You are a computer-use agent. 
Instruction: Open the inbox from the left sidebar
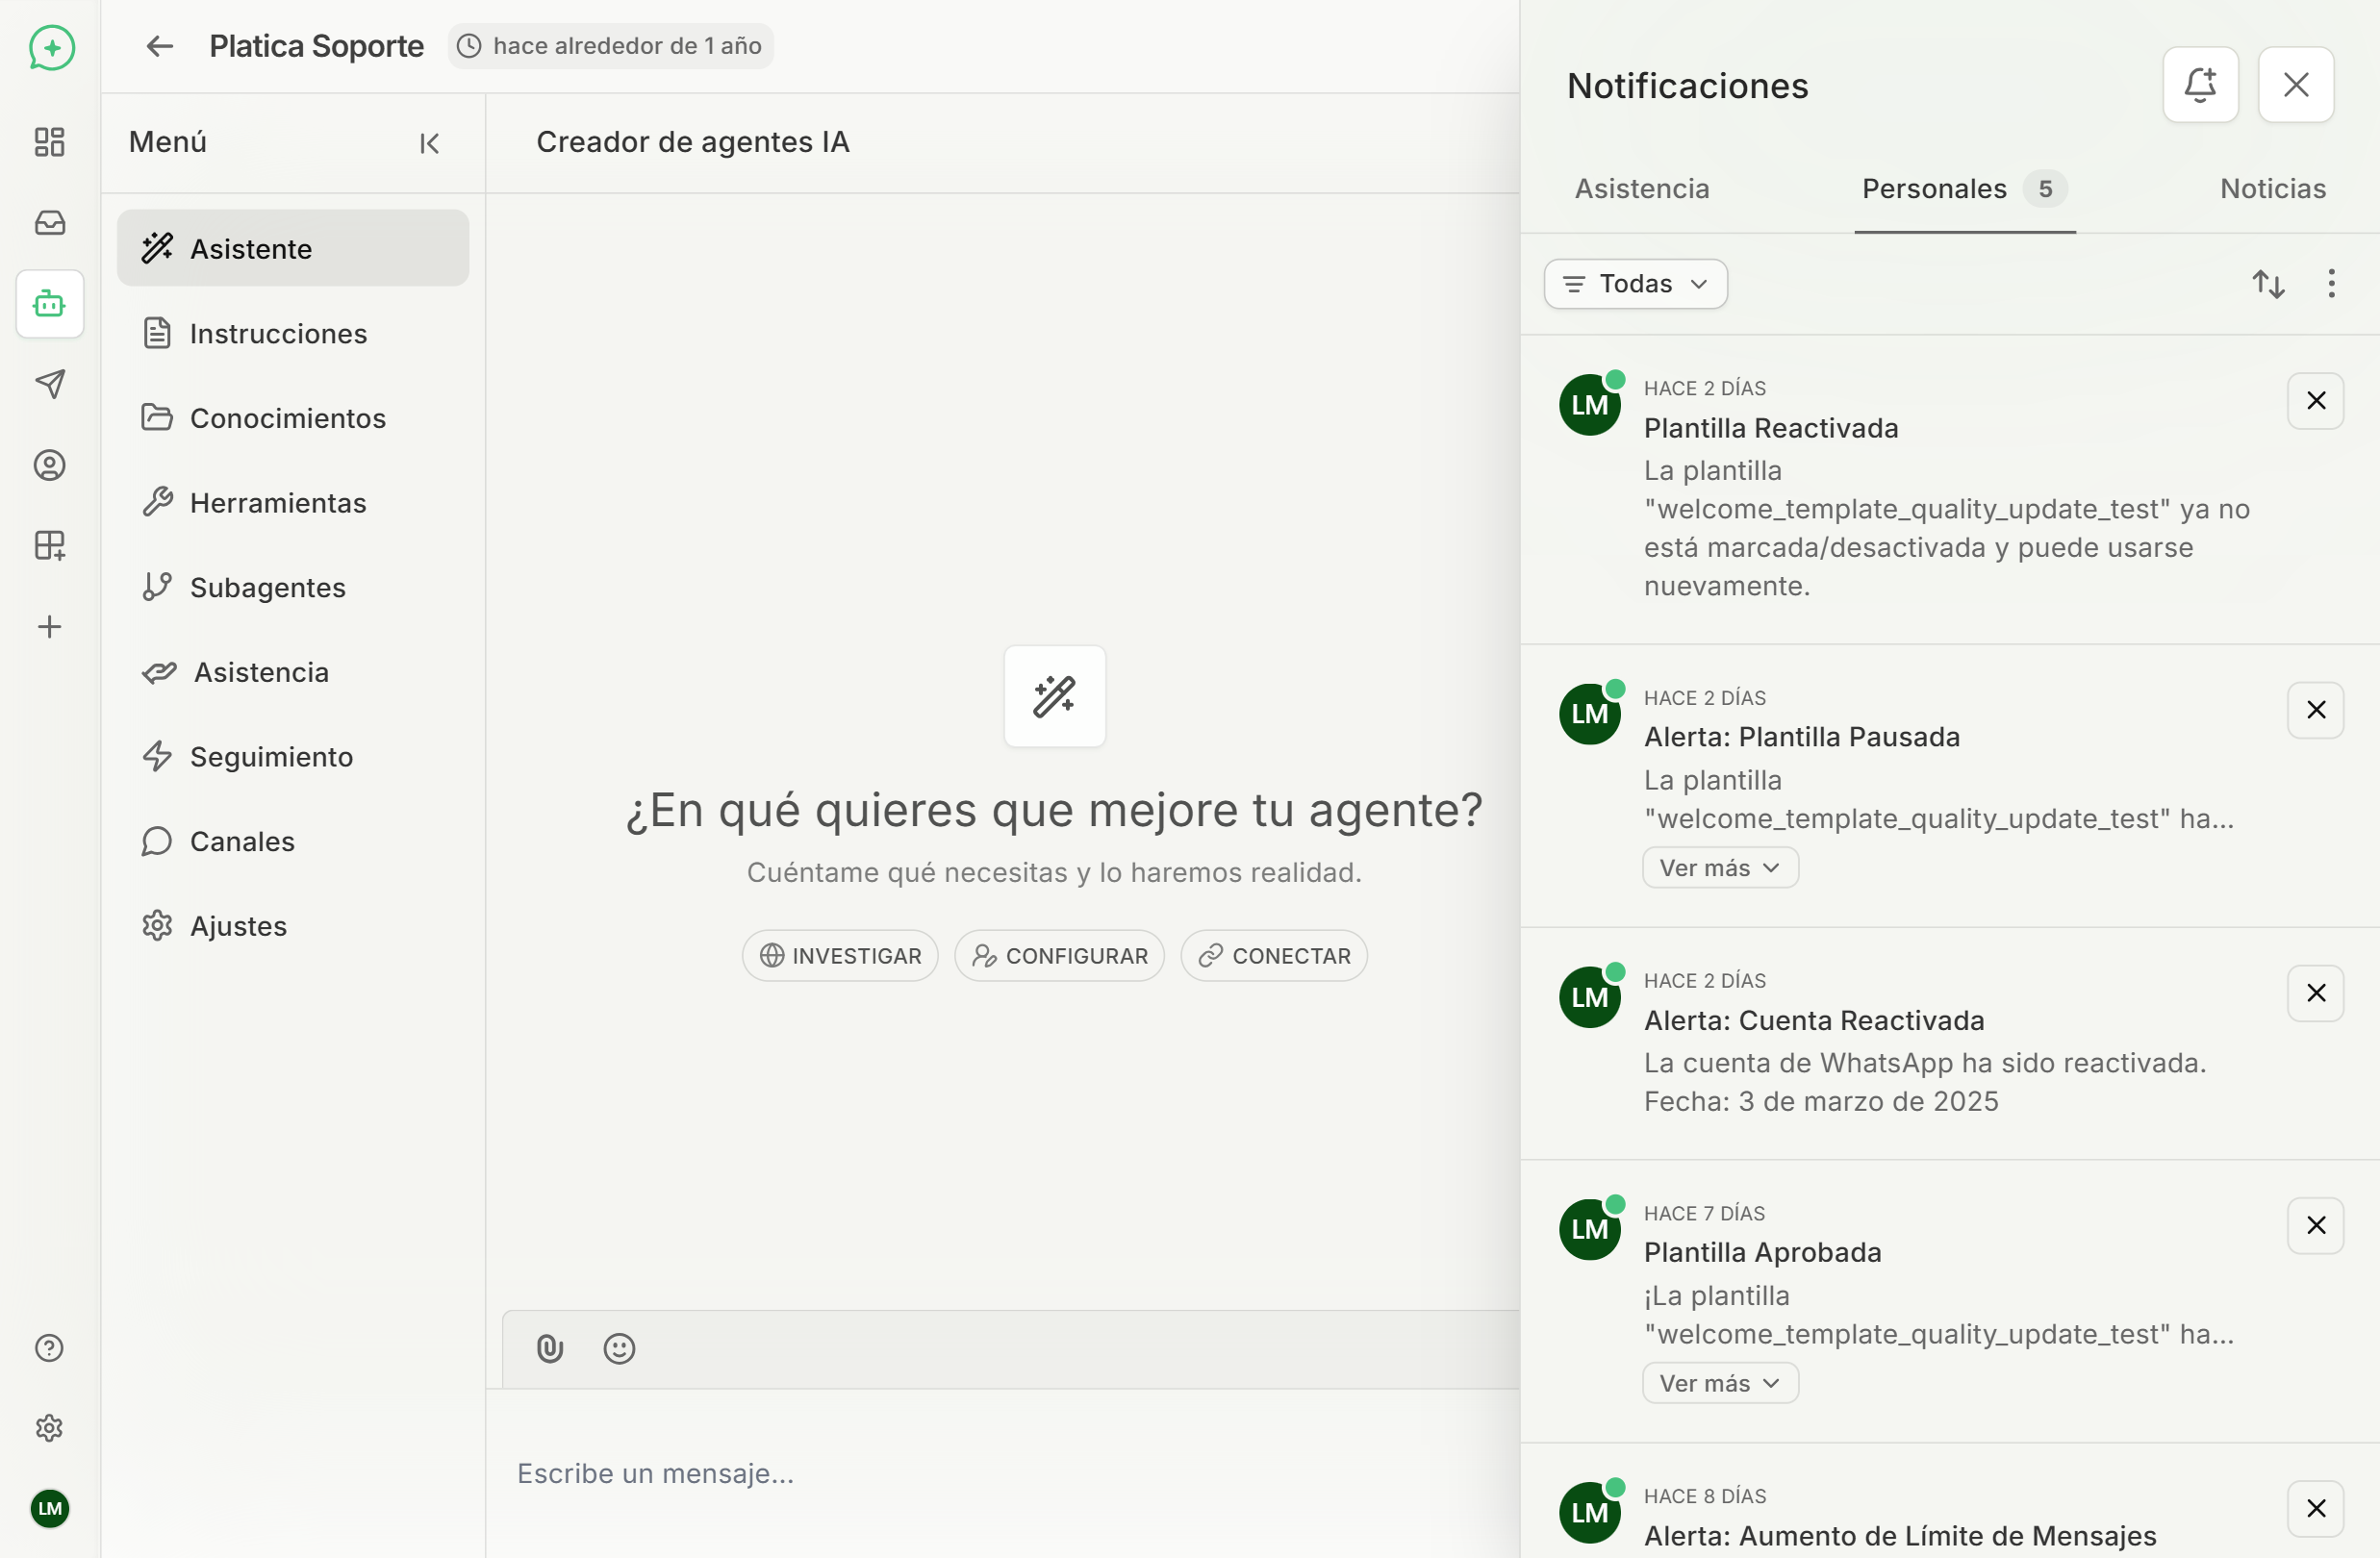coord(49,223)
